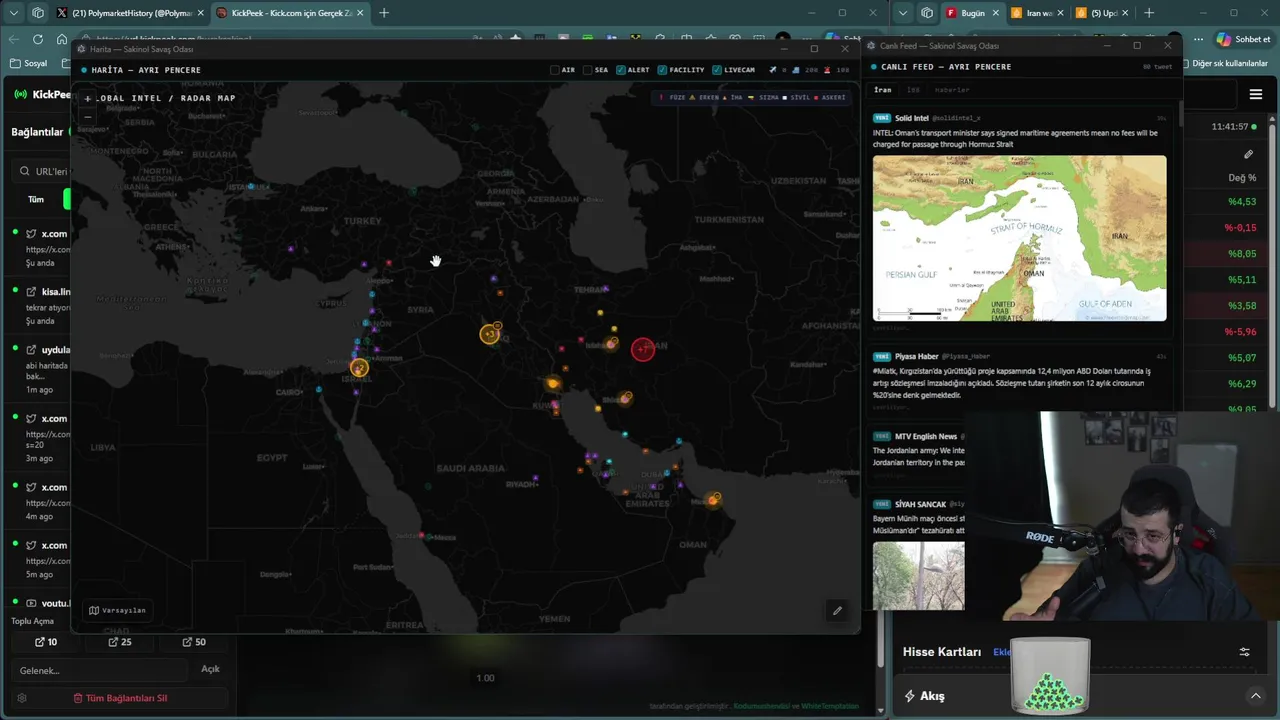Image resolution: width=1280 pixels, height=720 pixels.
Task: Click the Açık button
Action: (x=210, y=669)
